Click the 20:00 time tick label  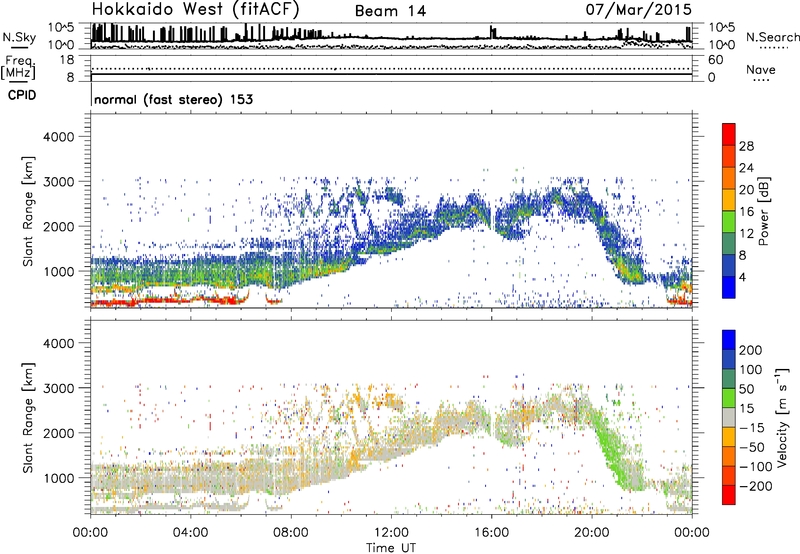pyautogui.click(x=591, y=533)
